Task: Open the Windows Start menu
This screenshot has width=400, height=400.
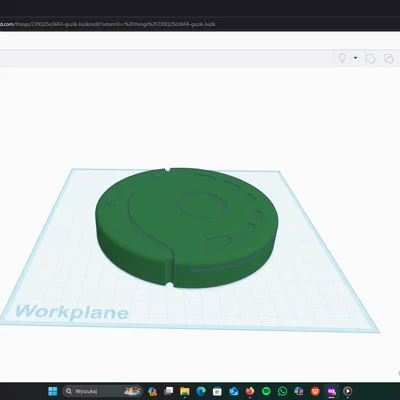Action: click(53, 391)
